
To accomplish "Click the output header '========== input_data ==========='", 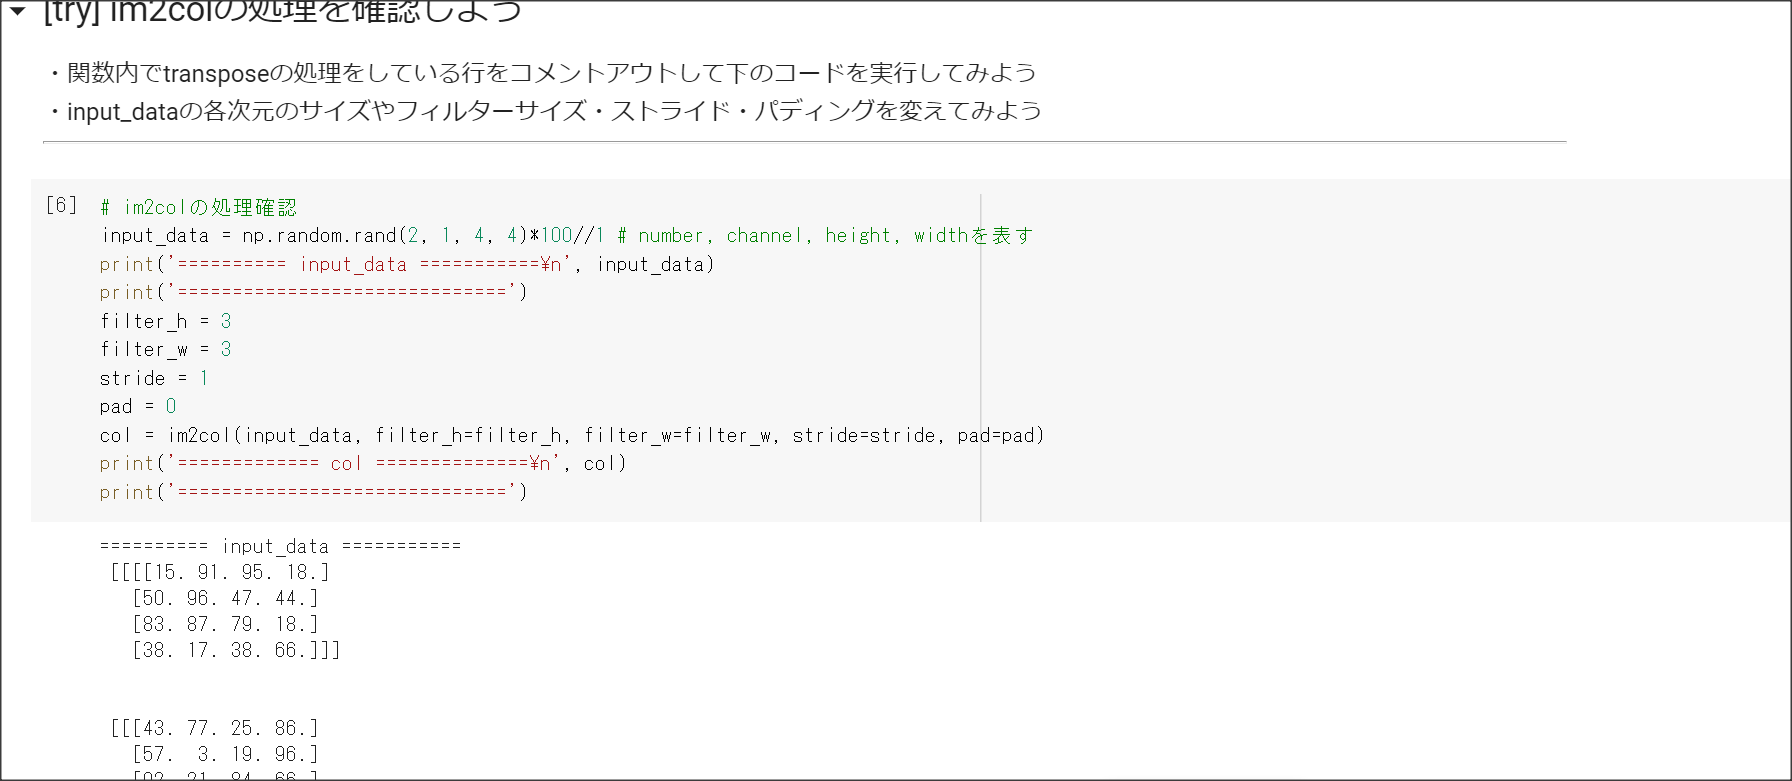I will click(x=280, y=546).
